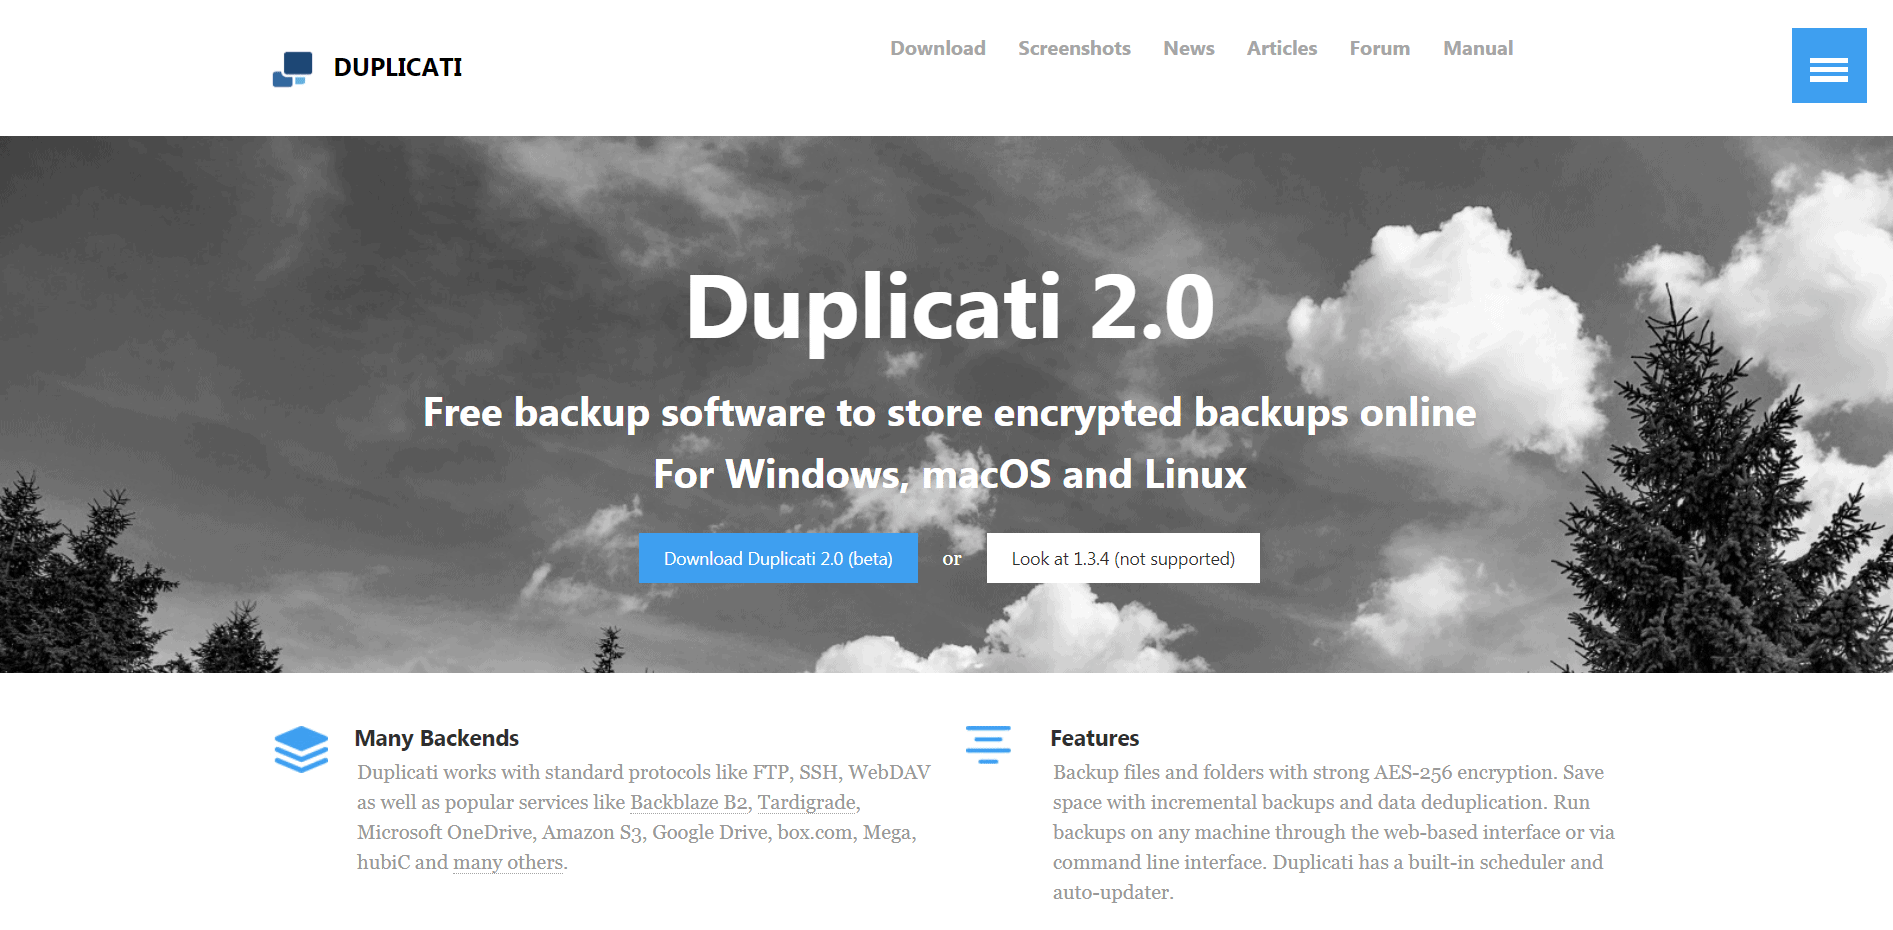The width and height of the screenshot is (1893, 930).
Task: Open the many others link
Action: tap(508, 862)
